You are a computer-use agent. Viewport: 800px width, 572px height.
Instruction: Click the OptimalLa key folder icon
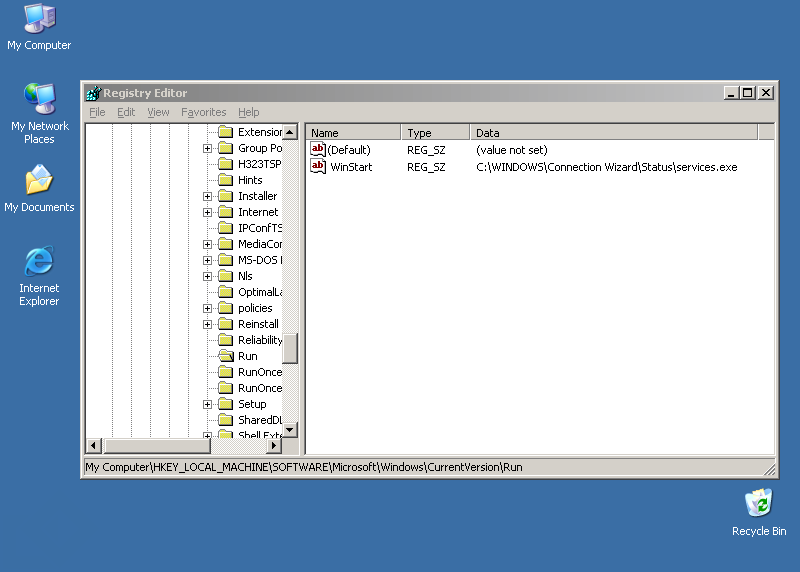(226, 292)
